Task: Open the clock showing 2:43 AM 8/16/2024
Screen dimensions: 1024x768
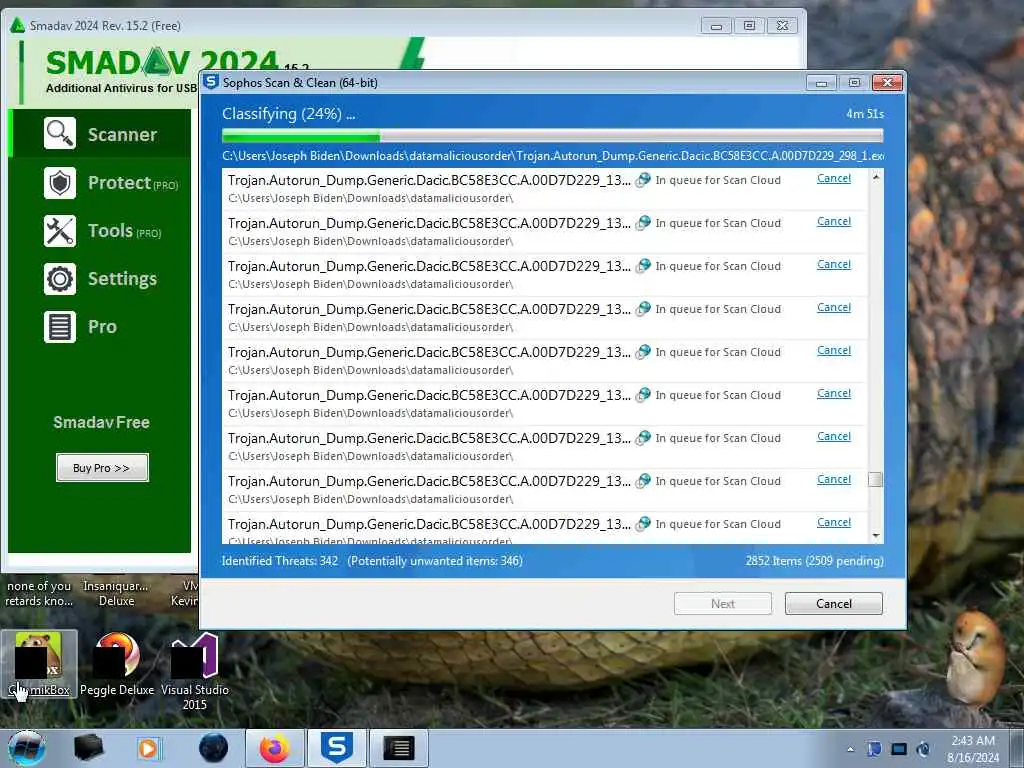Action: [973, 749]
